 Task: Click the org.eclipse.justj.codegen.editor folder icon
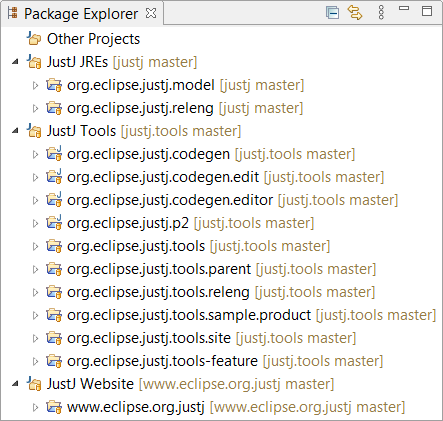pyautogui.click(x=54, y=200)
